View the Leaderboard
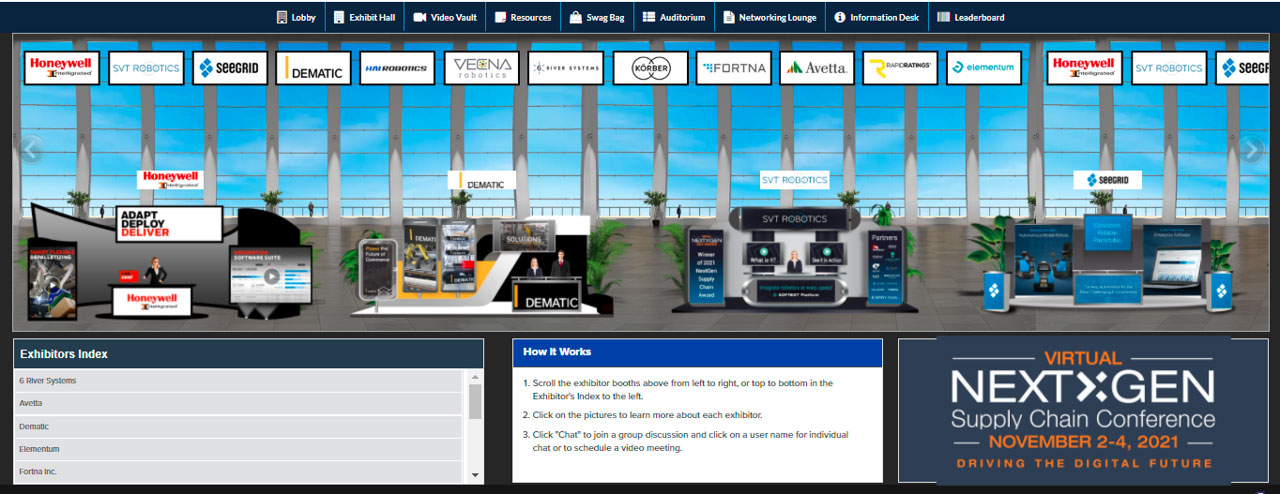This screenshot has height=494, width=1280. [971, 17]
